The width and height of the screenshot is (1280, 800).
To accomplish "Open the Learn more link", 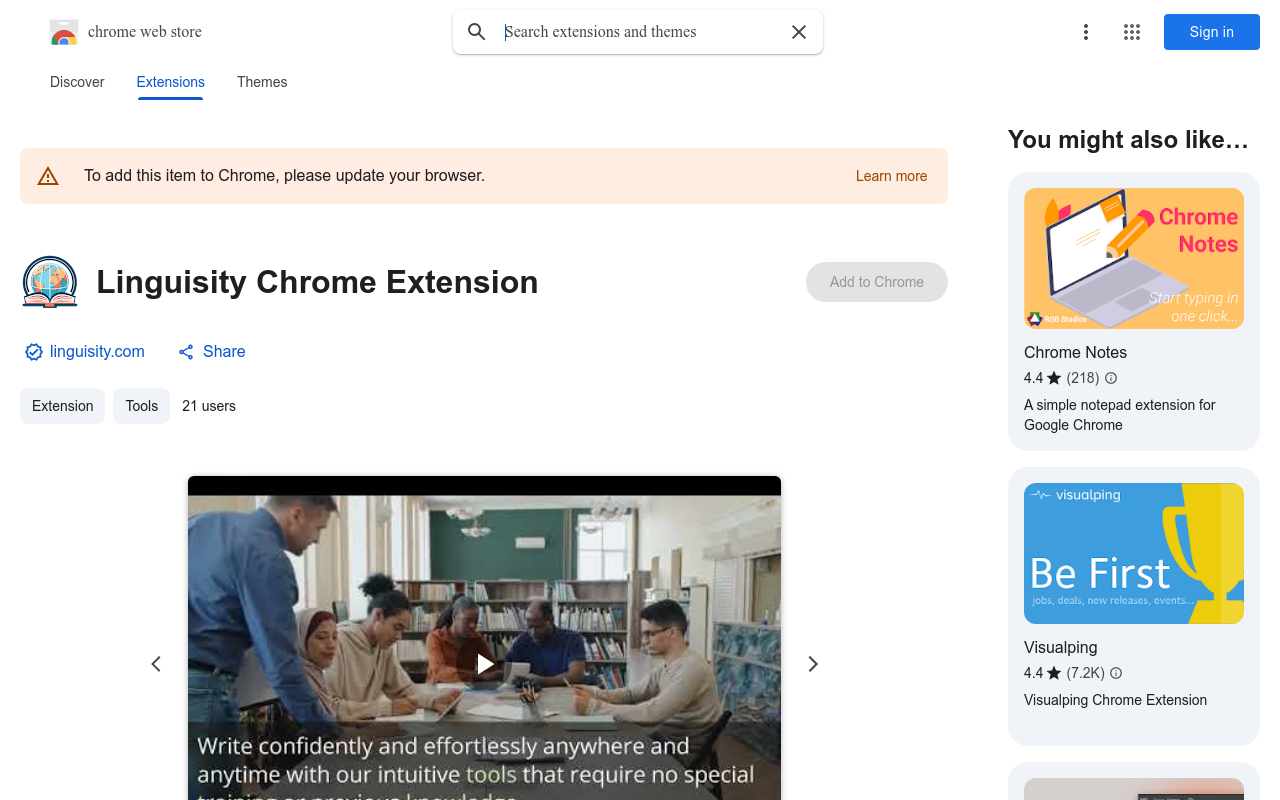I will coord(891,176).
